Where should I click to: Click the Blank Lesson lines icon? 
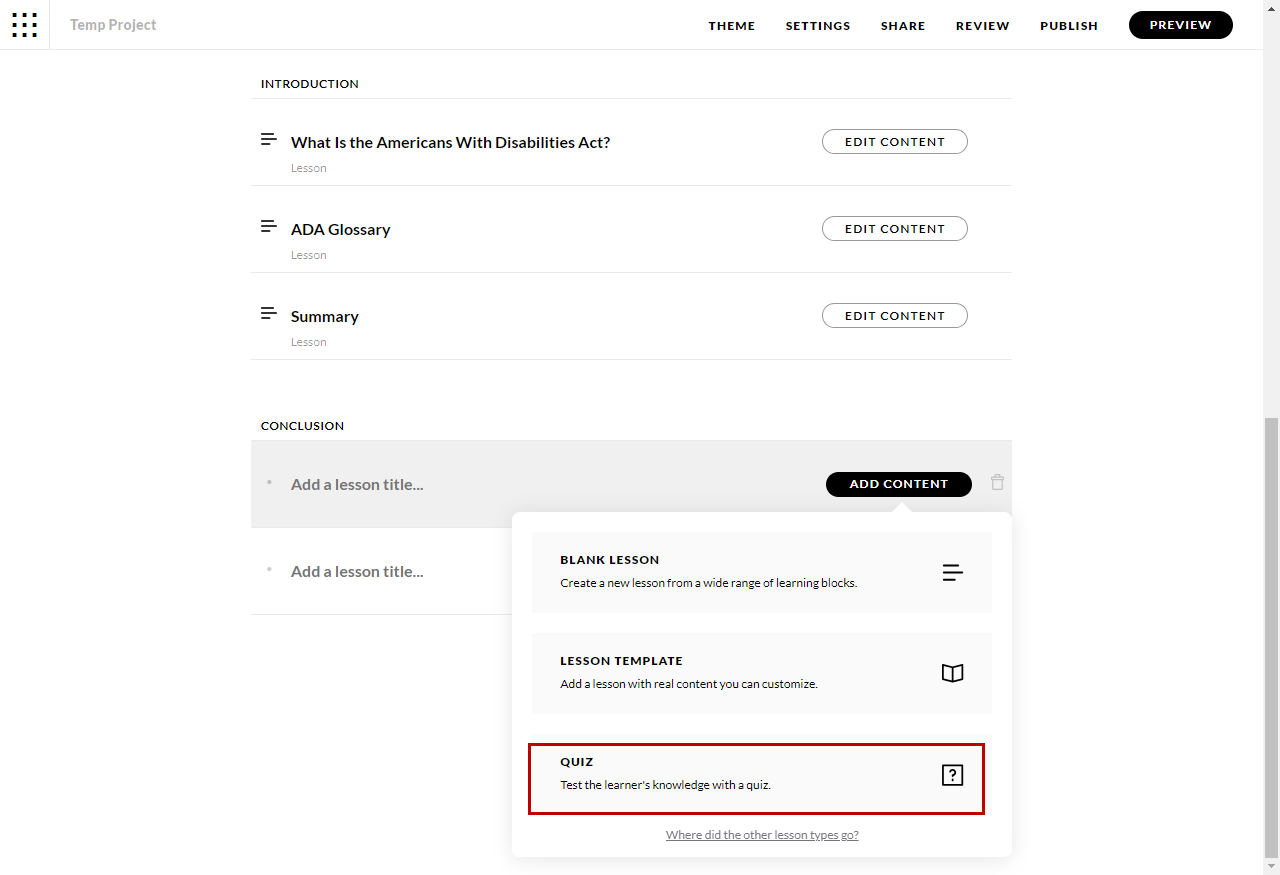tap(952, 572)
